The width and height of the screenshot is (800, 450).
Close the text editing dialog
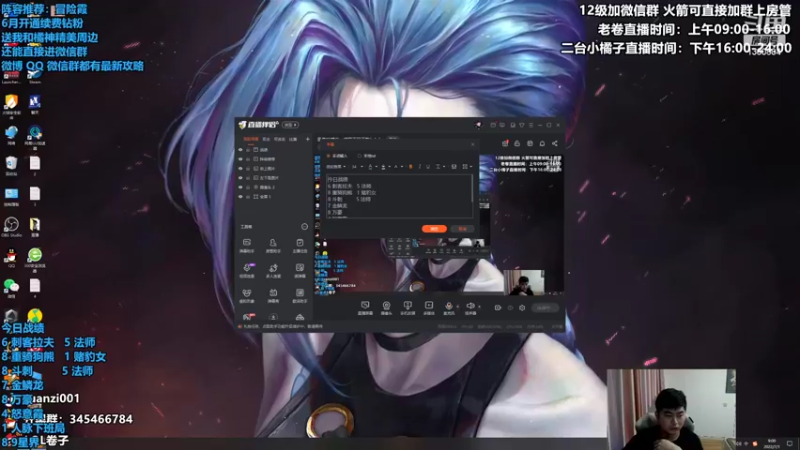coord(472,145)
